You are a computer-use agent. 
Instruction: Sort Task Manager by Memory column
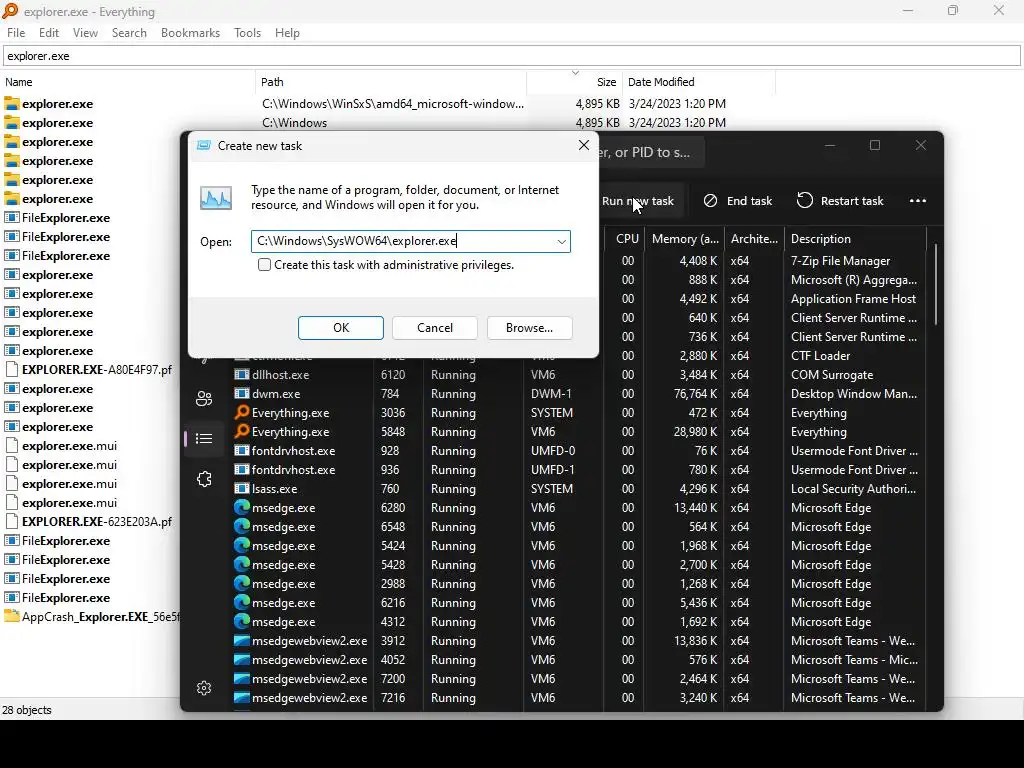684,238
